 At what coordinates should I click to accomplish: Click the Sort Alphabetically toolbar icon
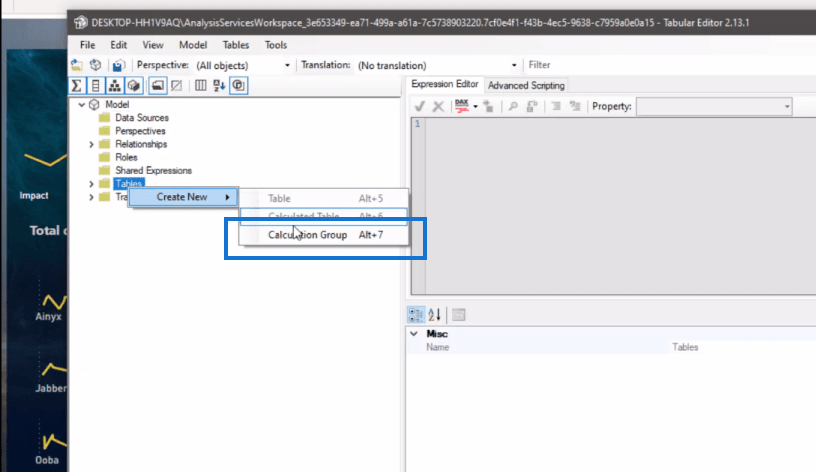[220, 85]
